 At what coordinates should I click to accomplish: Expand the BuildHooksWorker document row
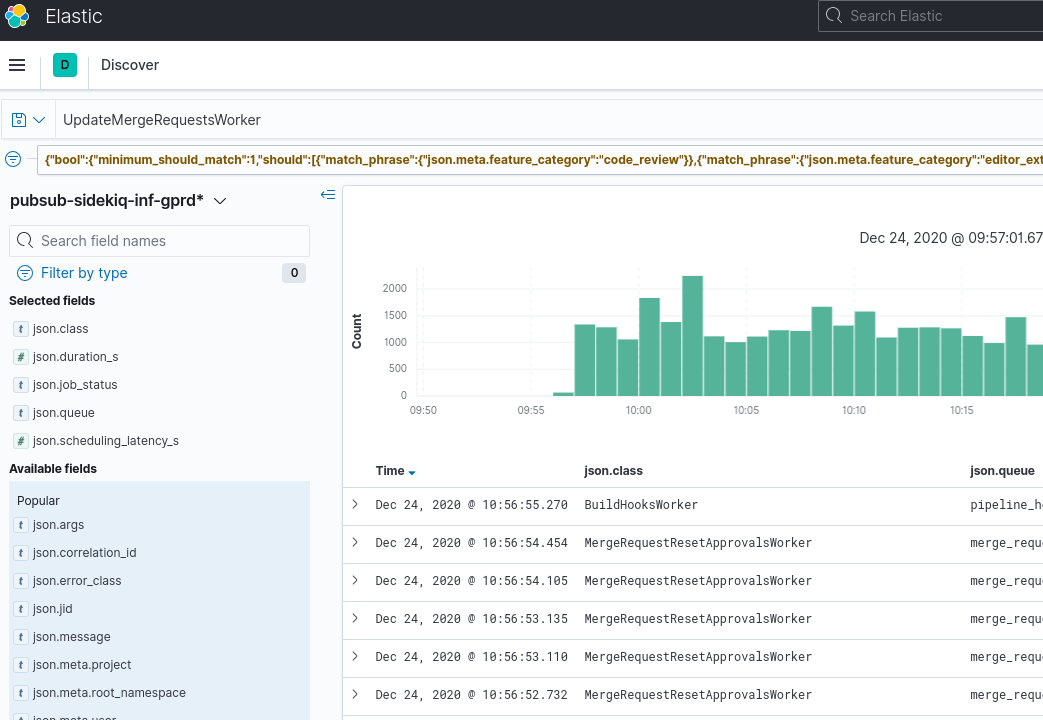tap(355, 505)
